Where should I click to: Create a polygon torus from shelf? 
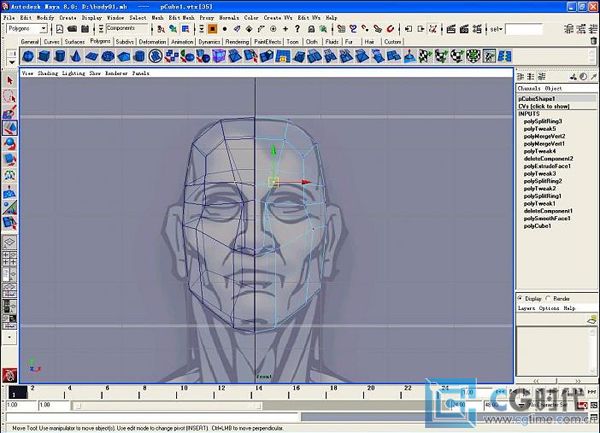click(108, 57)
